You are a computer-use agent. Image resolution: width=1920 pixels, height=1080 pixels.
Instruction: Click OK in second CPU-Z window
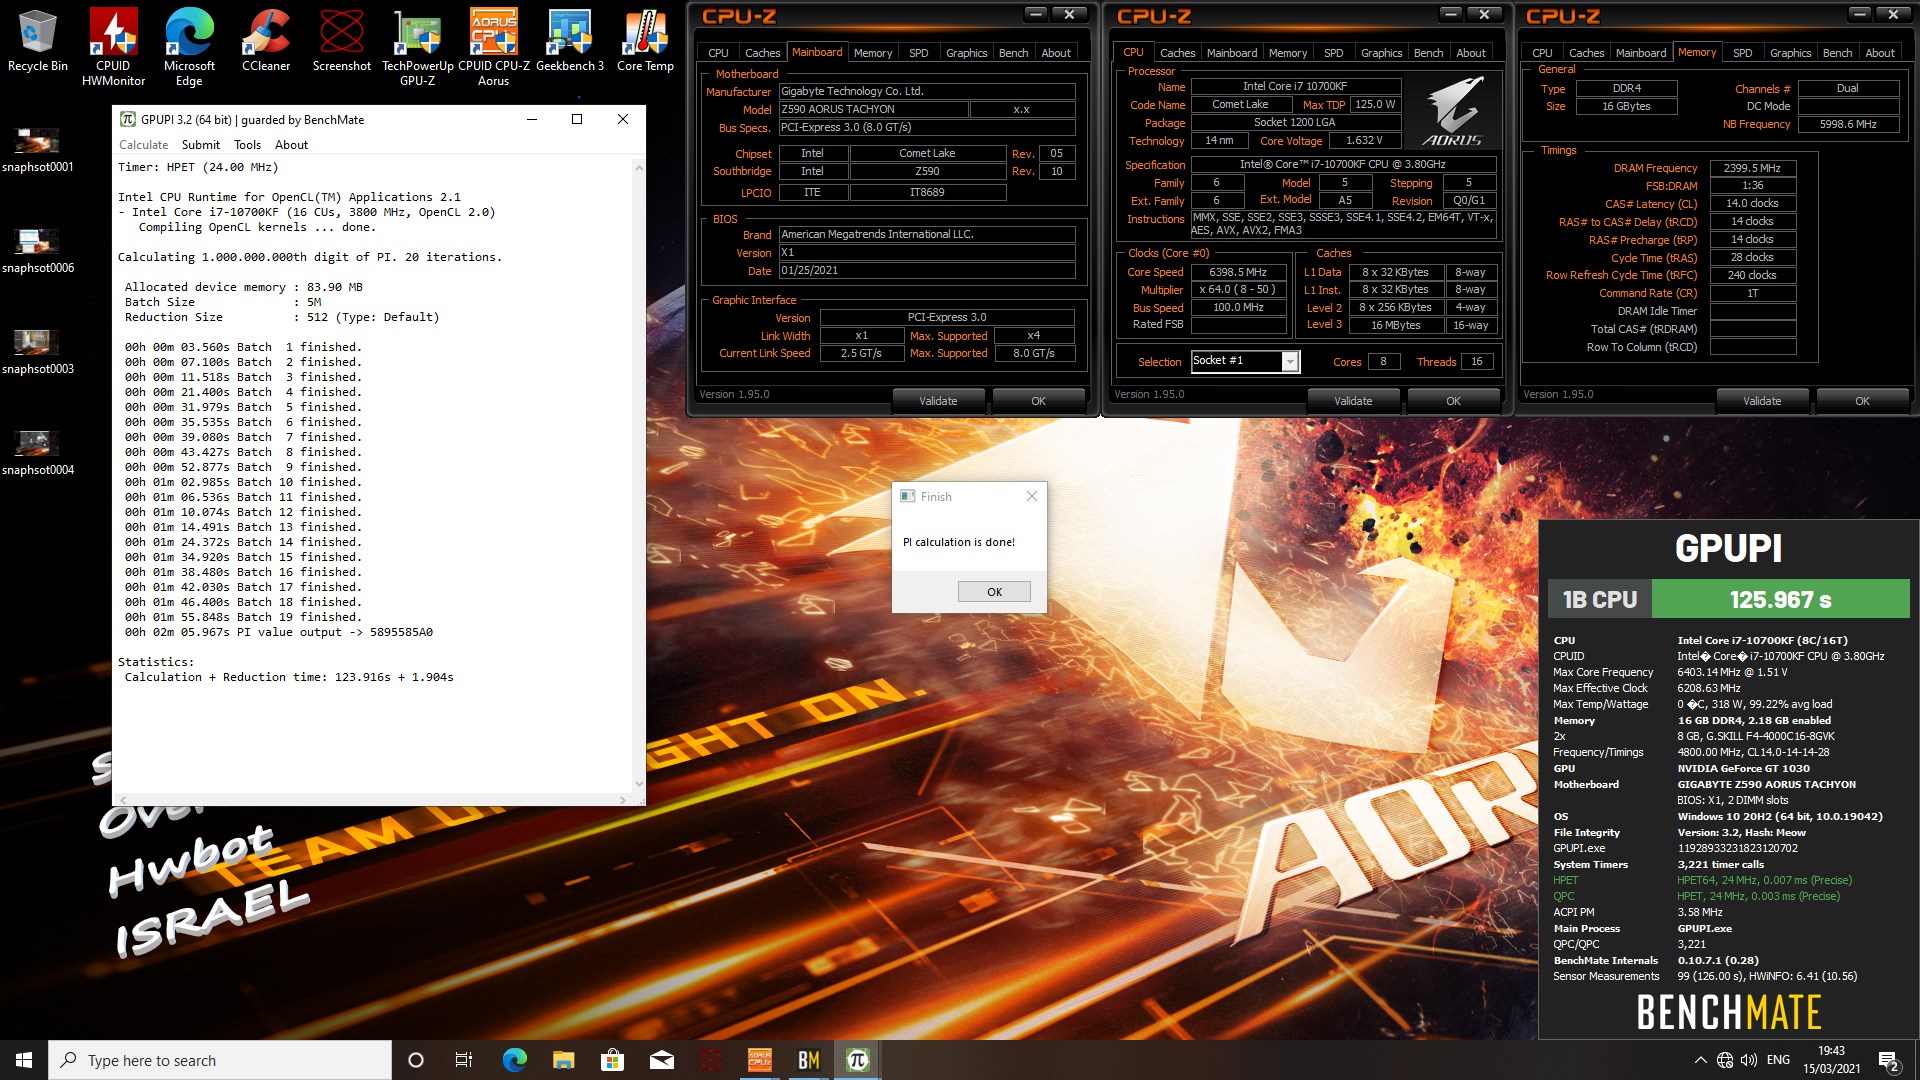coord(1453,401)
